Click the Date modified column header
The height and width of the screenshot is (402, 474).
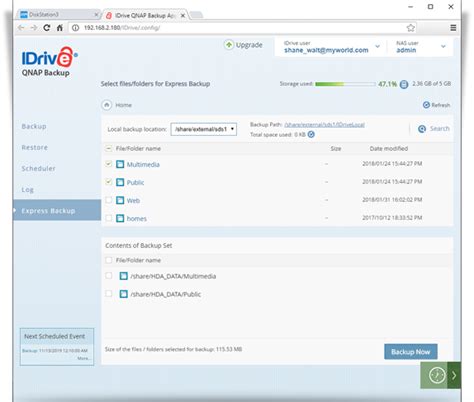(389, 148)
